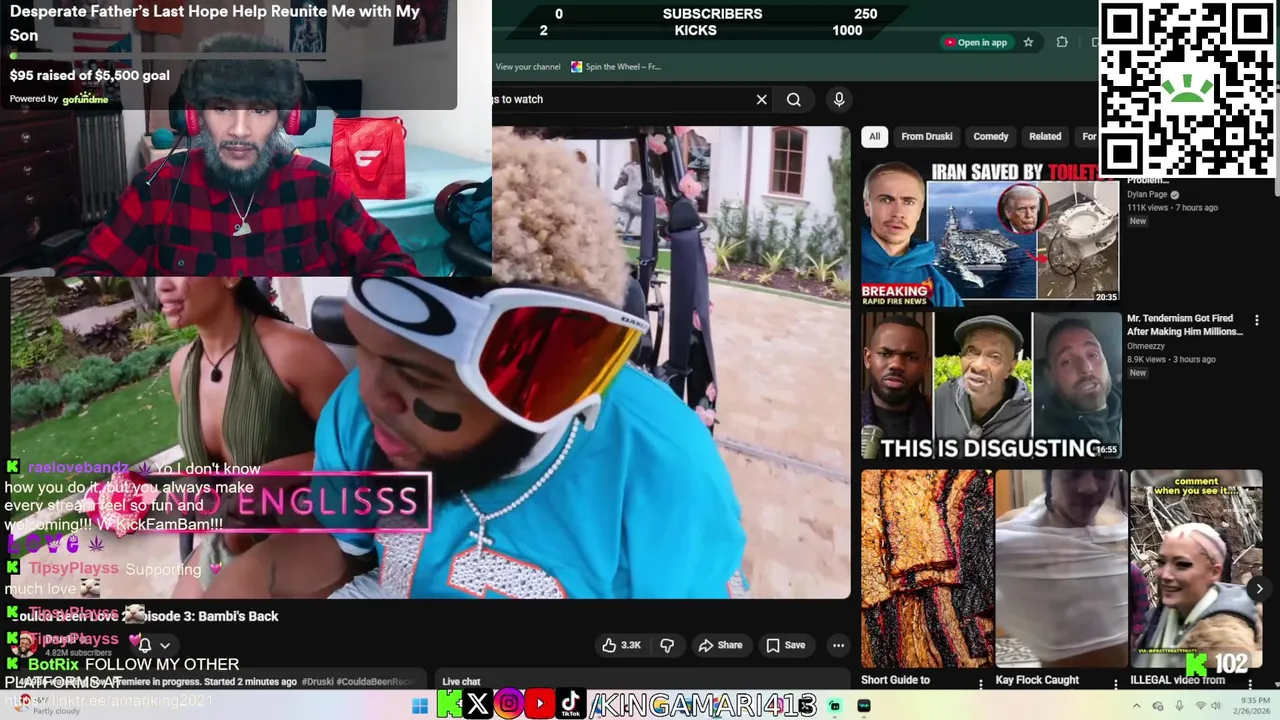
Task: Click the YouTube search magnifier button
Action: 794,99
